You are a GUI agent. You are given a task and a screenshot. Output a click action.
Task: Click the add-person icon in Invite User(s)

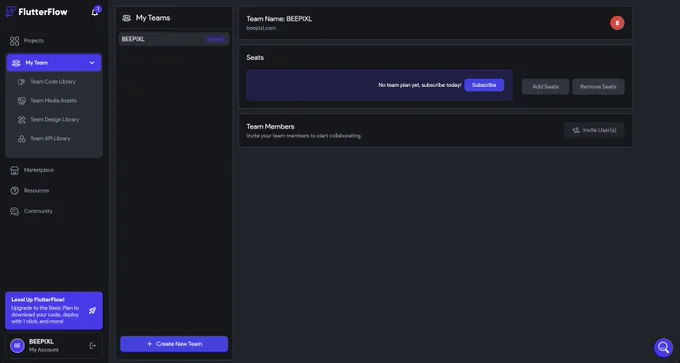[576, 130]
